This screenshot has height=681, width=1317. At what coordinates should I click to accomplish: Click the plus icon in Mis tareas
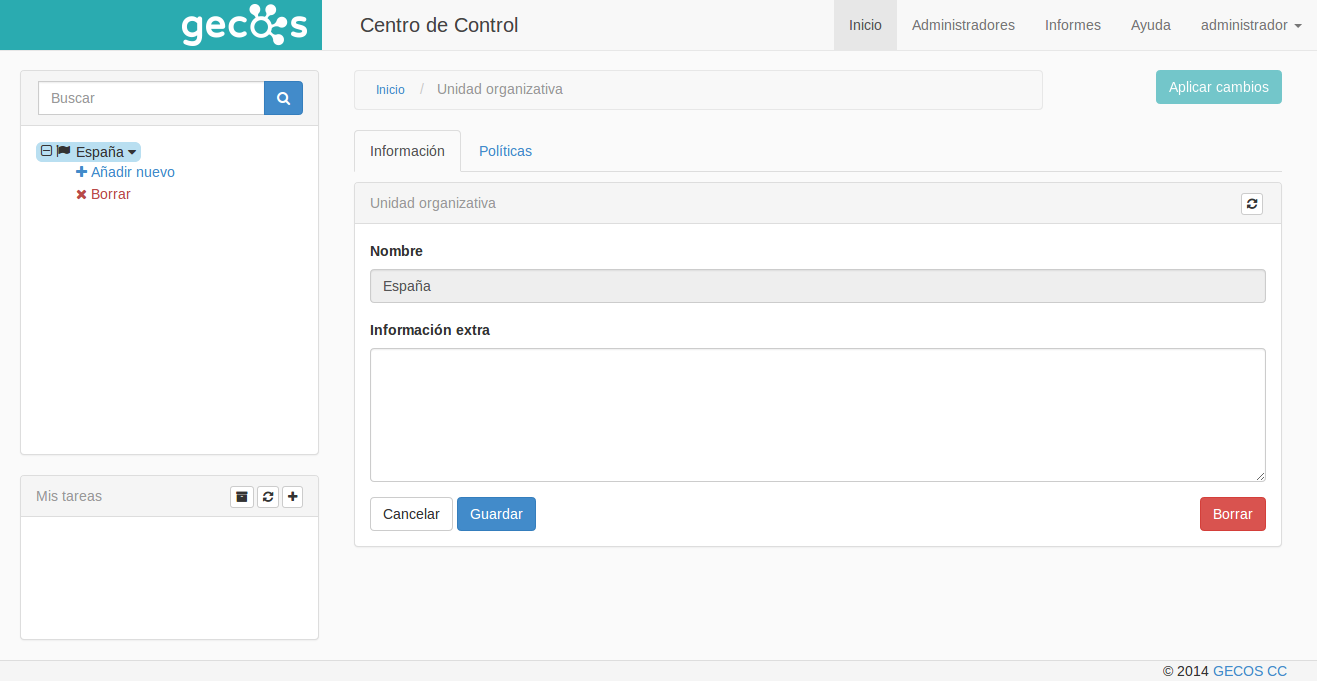click(292, 496)
